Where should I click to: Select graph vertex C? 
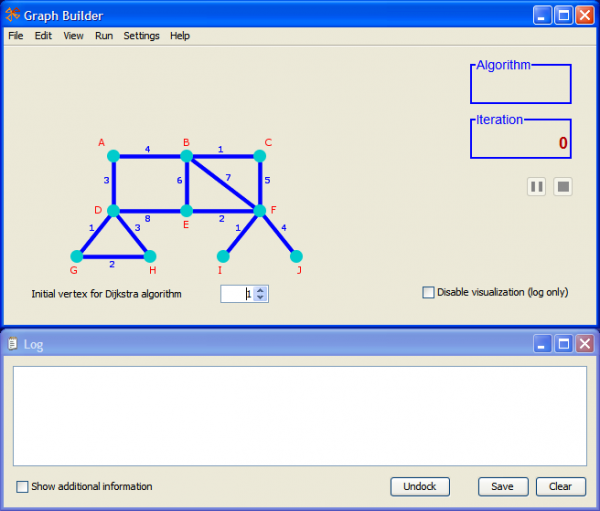[x=259, y=156]
